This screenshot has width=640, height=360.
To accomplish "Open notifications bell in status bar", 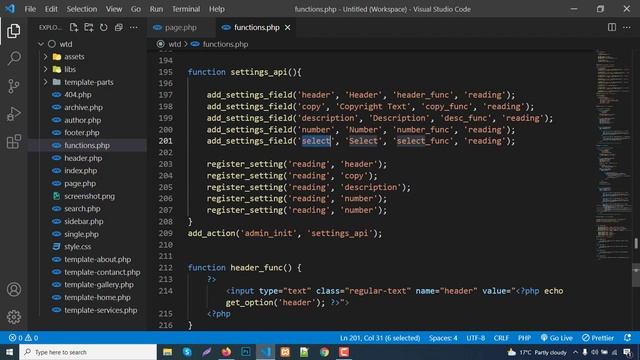I will [x=627, y=338].
